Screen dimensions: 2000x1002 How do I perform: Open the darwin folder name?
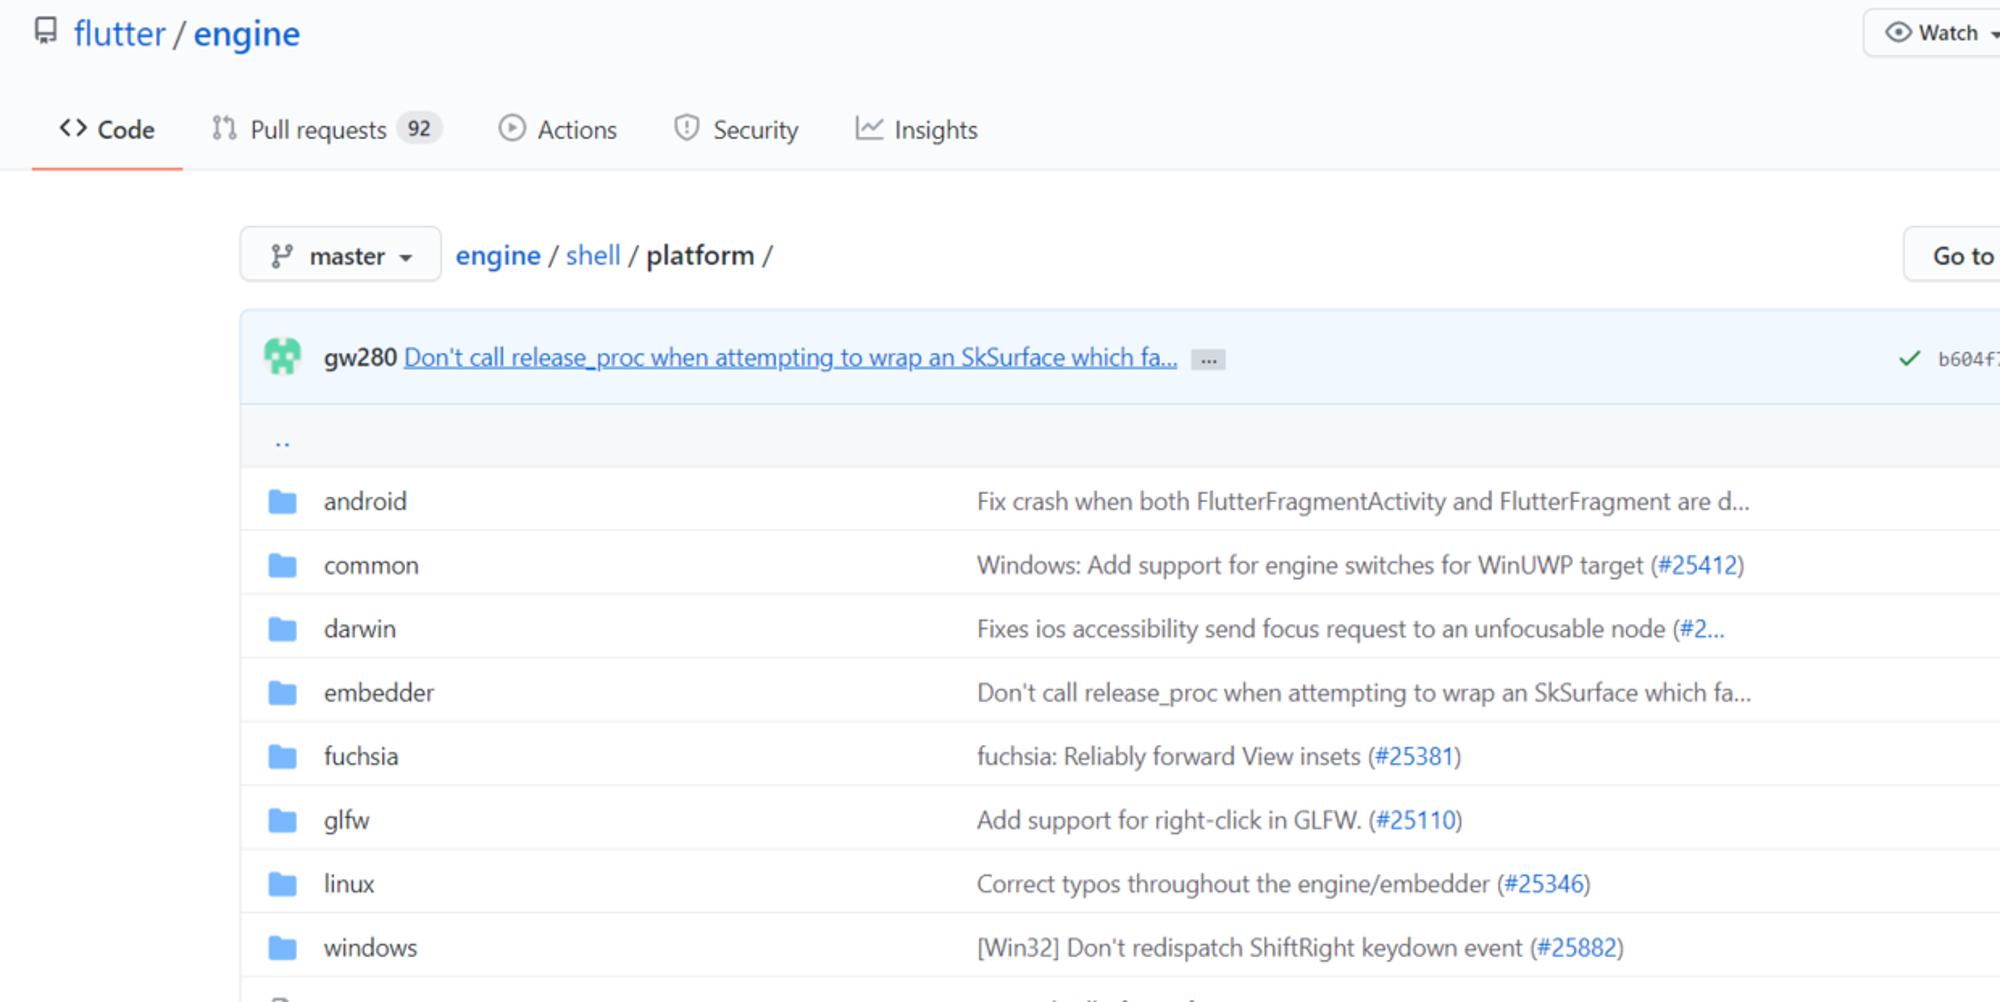[x=360, y=628]
